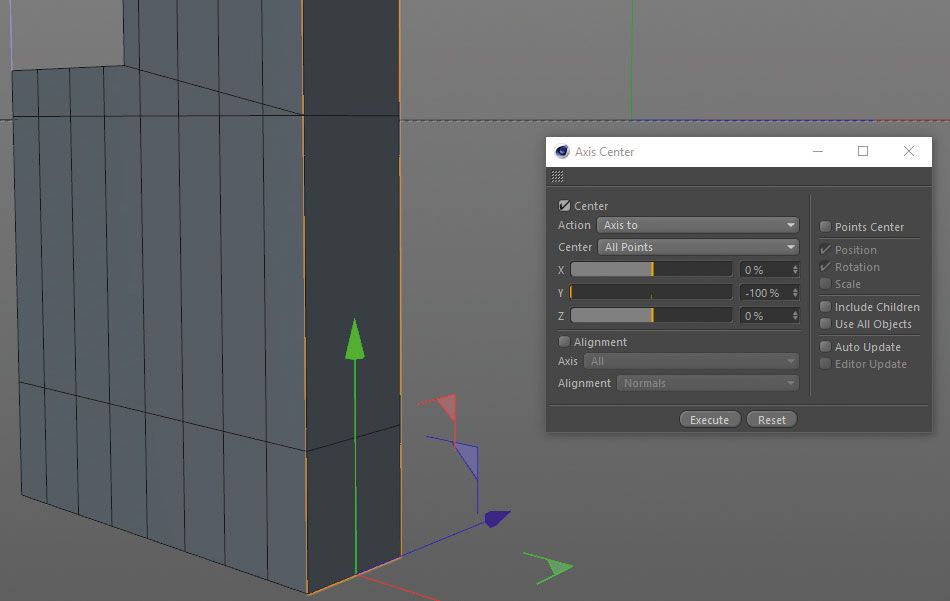Open the Action dropdown showing Axis to
Screen dimensions: 950x601
pyautogui.click(x=696, y=225)
